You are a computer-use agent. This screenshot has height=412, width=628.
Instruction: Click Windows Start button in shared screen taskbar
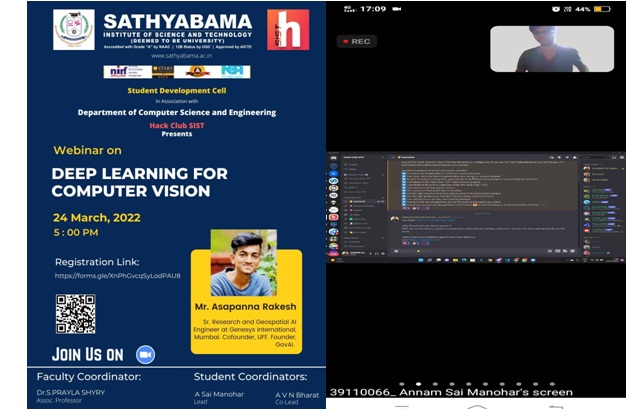click(x=421, y=260)
